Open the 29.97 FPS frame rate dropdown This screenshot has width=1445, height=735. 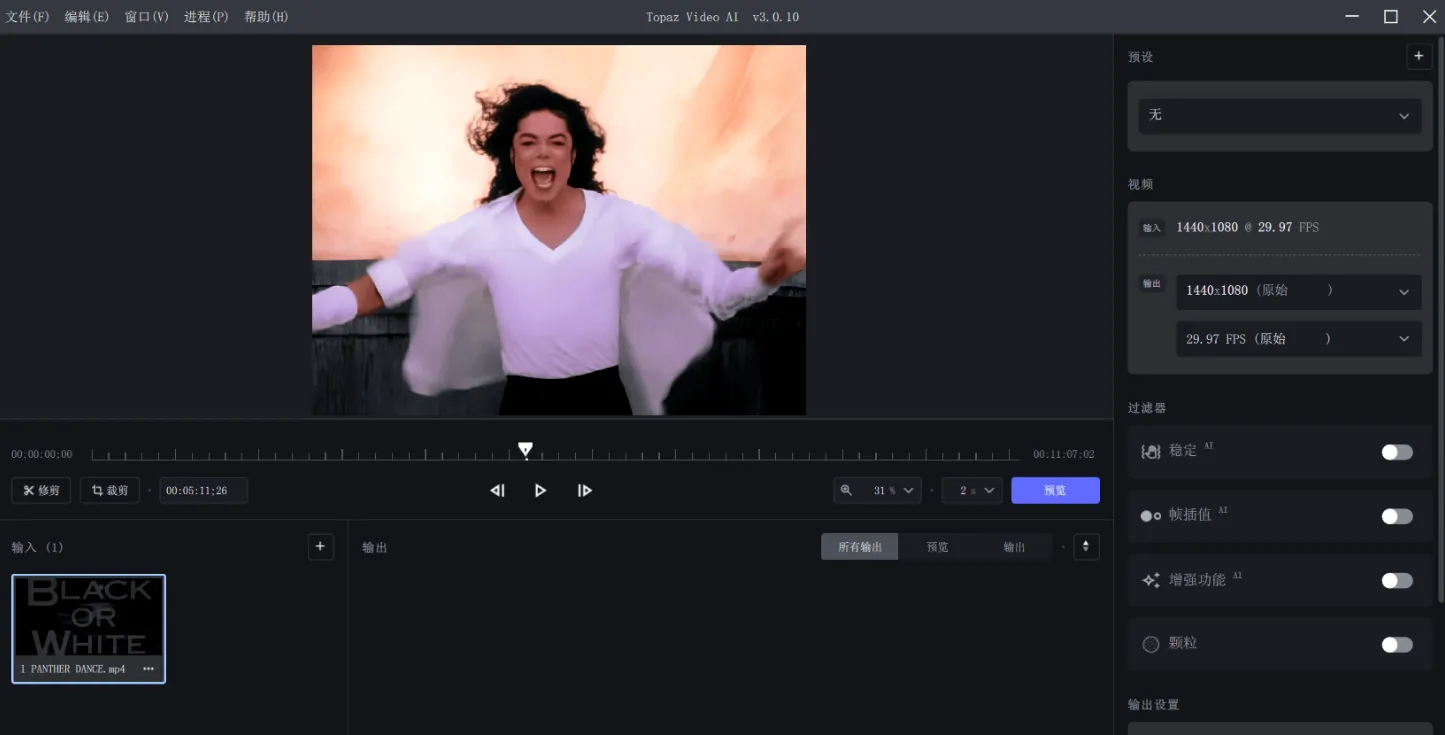[1299, 338]
